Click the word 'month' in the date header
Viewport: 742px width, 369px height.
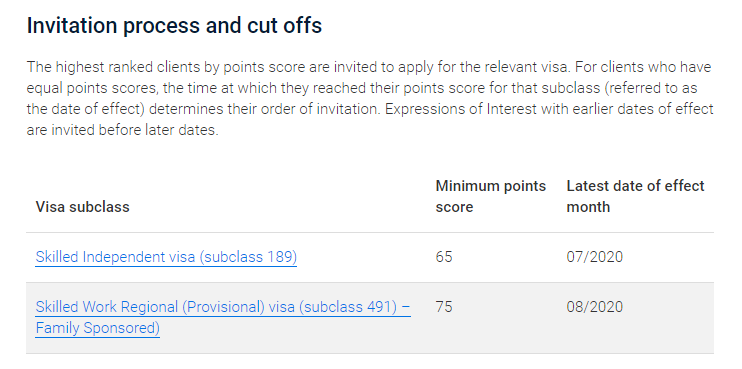coord(588,207)
